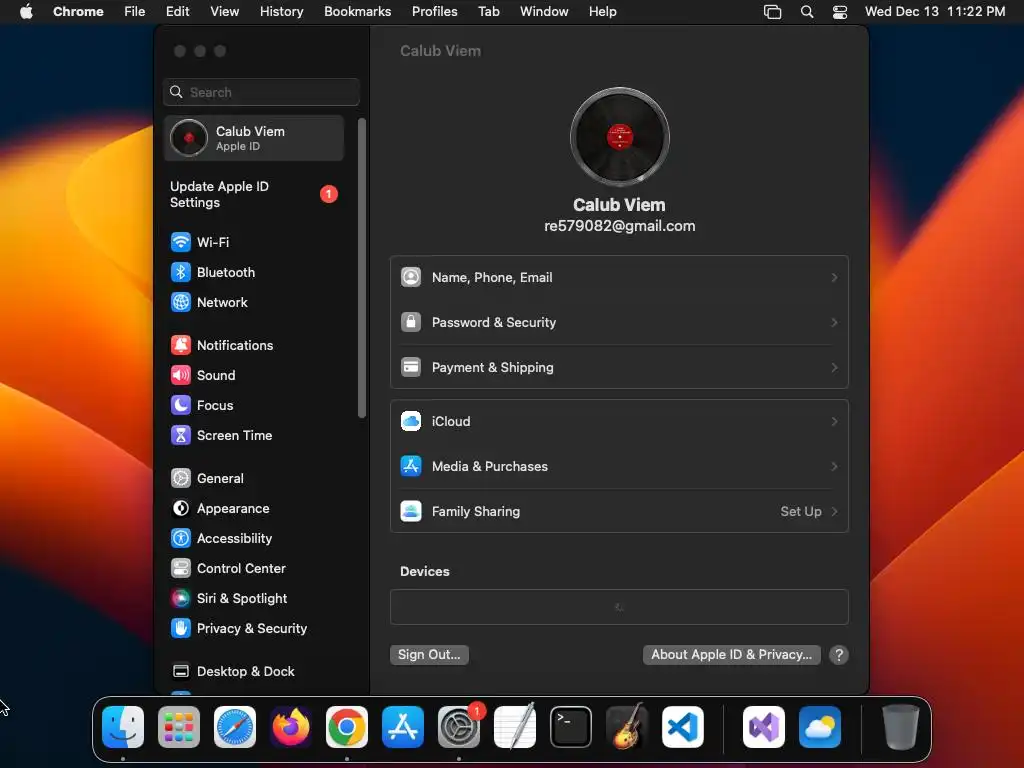Launch Safari from the Dock
The width and height of the screenshot is (1024, 768).
[x=235, y=727]
